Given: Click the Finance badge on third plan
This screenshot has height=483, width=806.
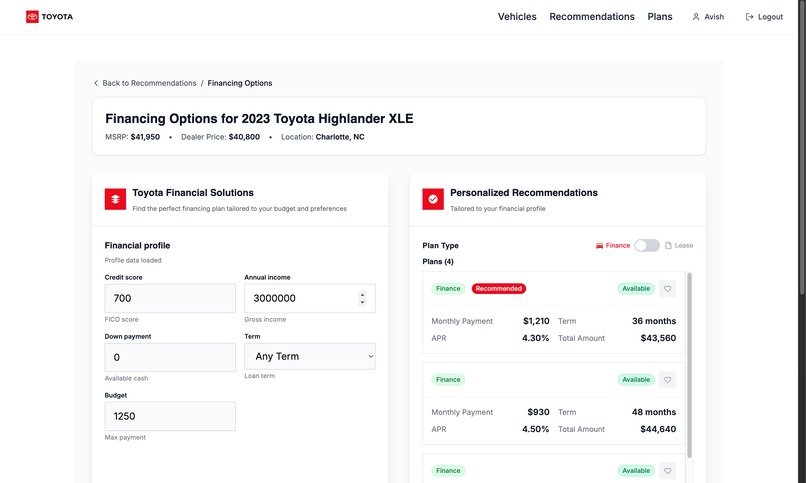Looking at the screenshot, I should coord(448,471).
